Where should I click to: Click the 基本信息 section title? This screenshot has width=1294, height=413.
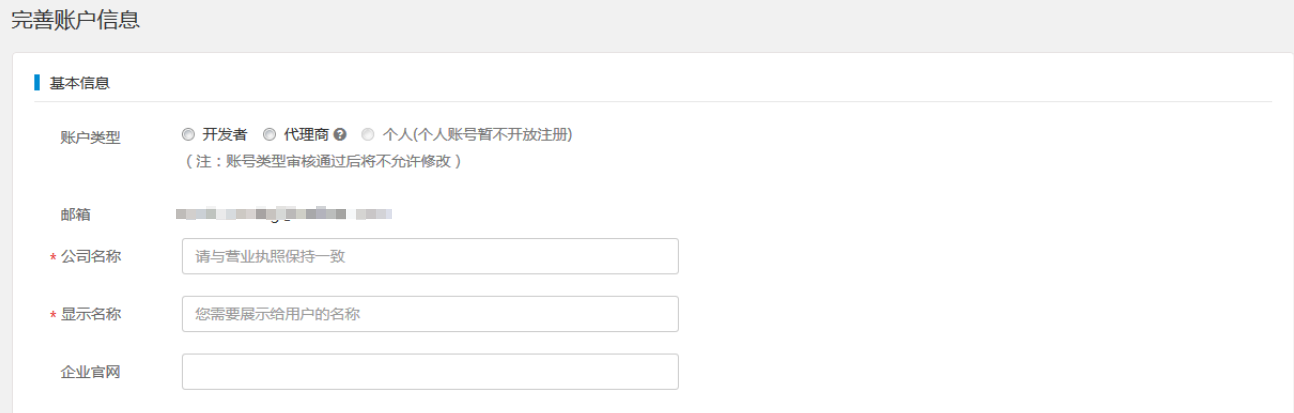[80, 83]
